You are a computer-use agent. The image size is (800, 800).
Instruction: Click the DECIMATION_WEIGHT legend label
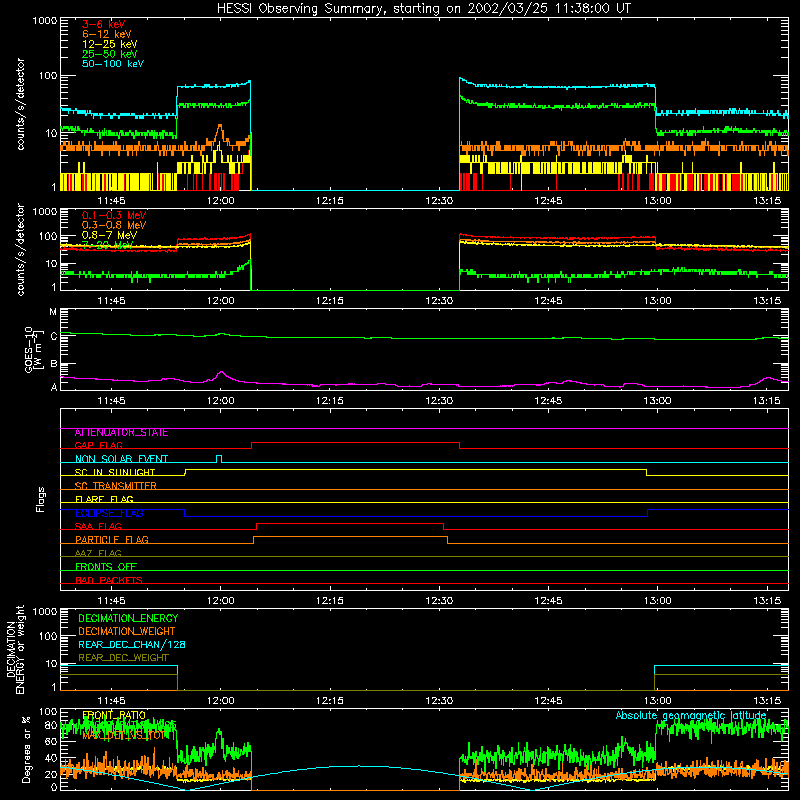(127, 632)
